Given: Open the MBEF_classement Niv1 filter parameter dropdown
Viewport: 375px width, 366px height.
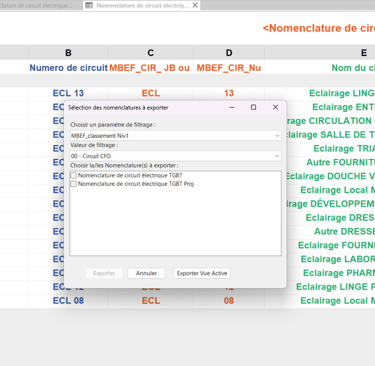Looking at the screenshot, I should 175,136.
